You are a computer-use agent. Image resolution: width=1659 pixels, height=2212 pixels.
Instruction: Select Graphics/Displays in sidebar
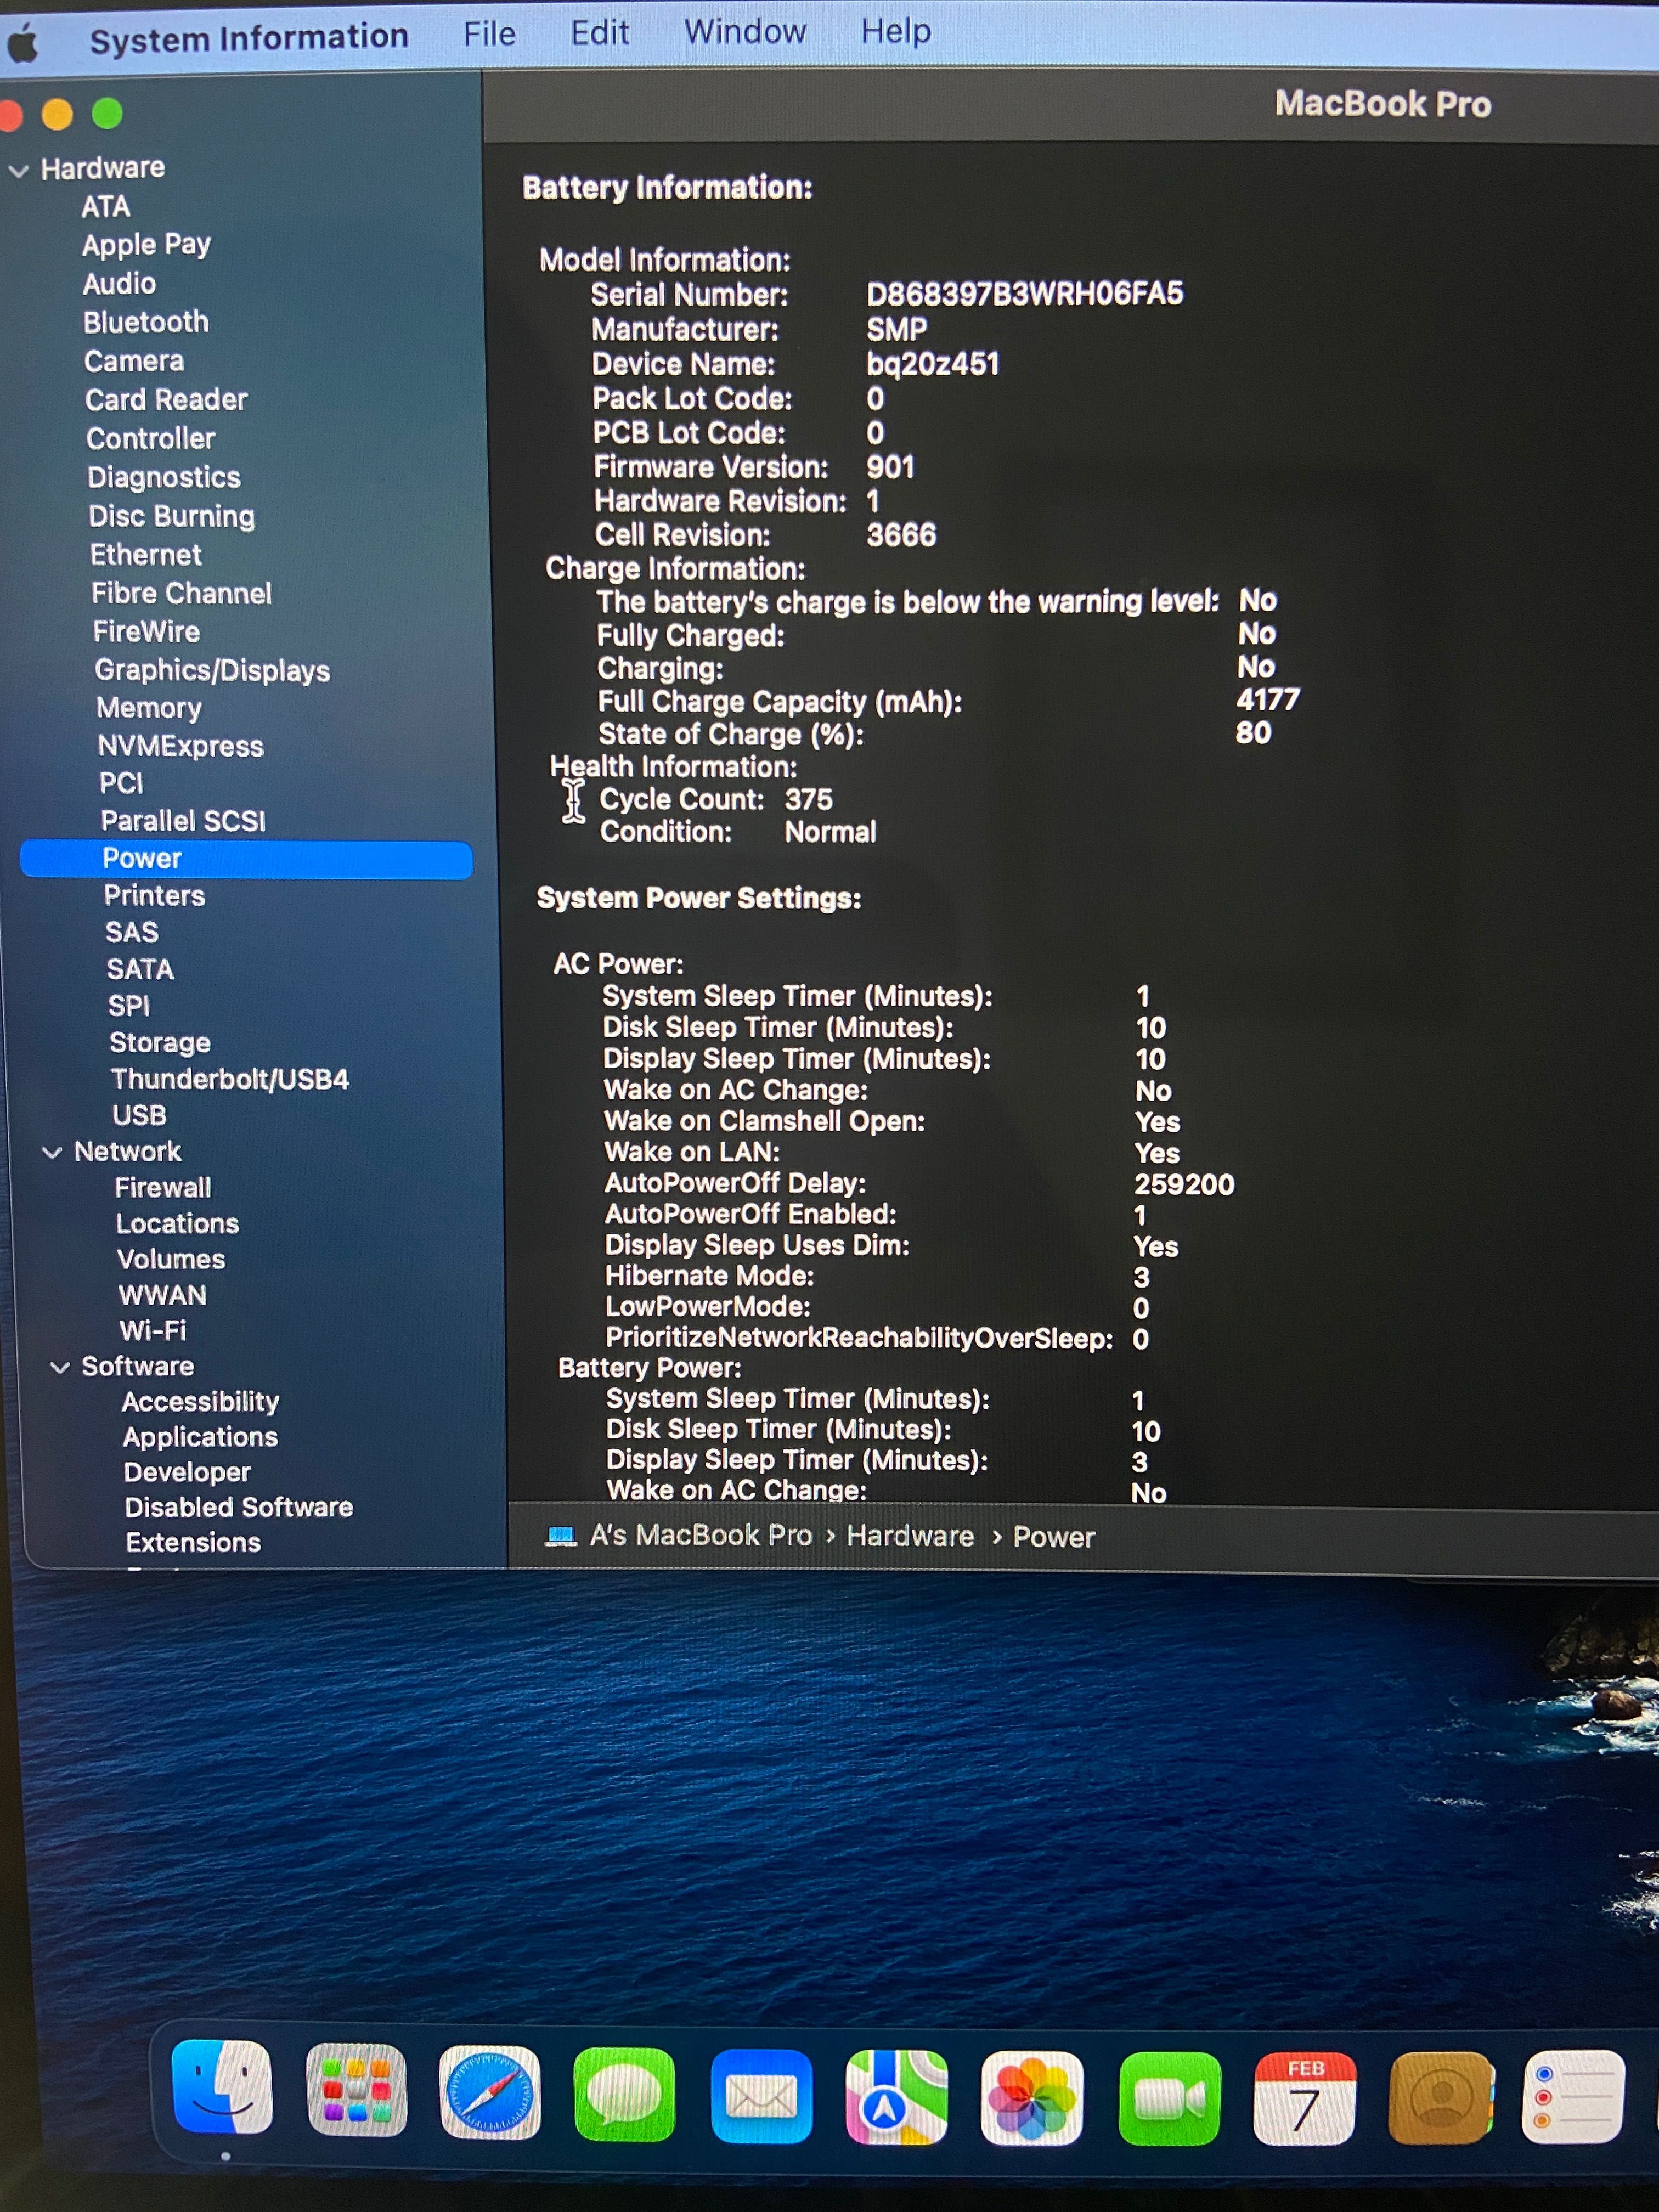[212, 671]
